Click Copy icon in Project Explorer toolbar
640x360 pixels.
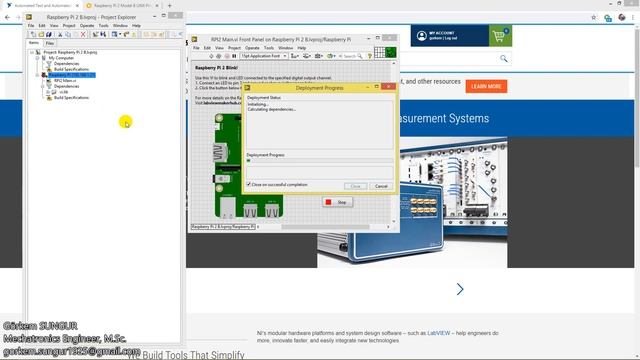(68, 35)
